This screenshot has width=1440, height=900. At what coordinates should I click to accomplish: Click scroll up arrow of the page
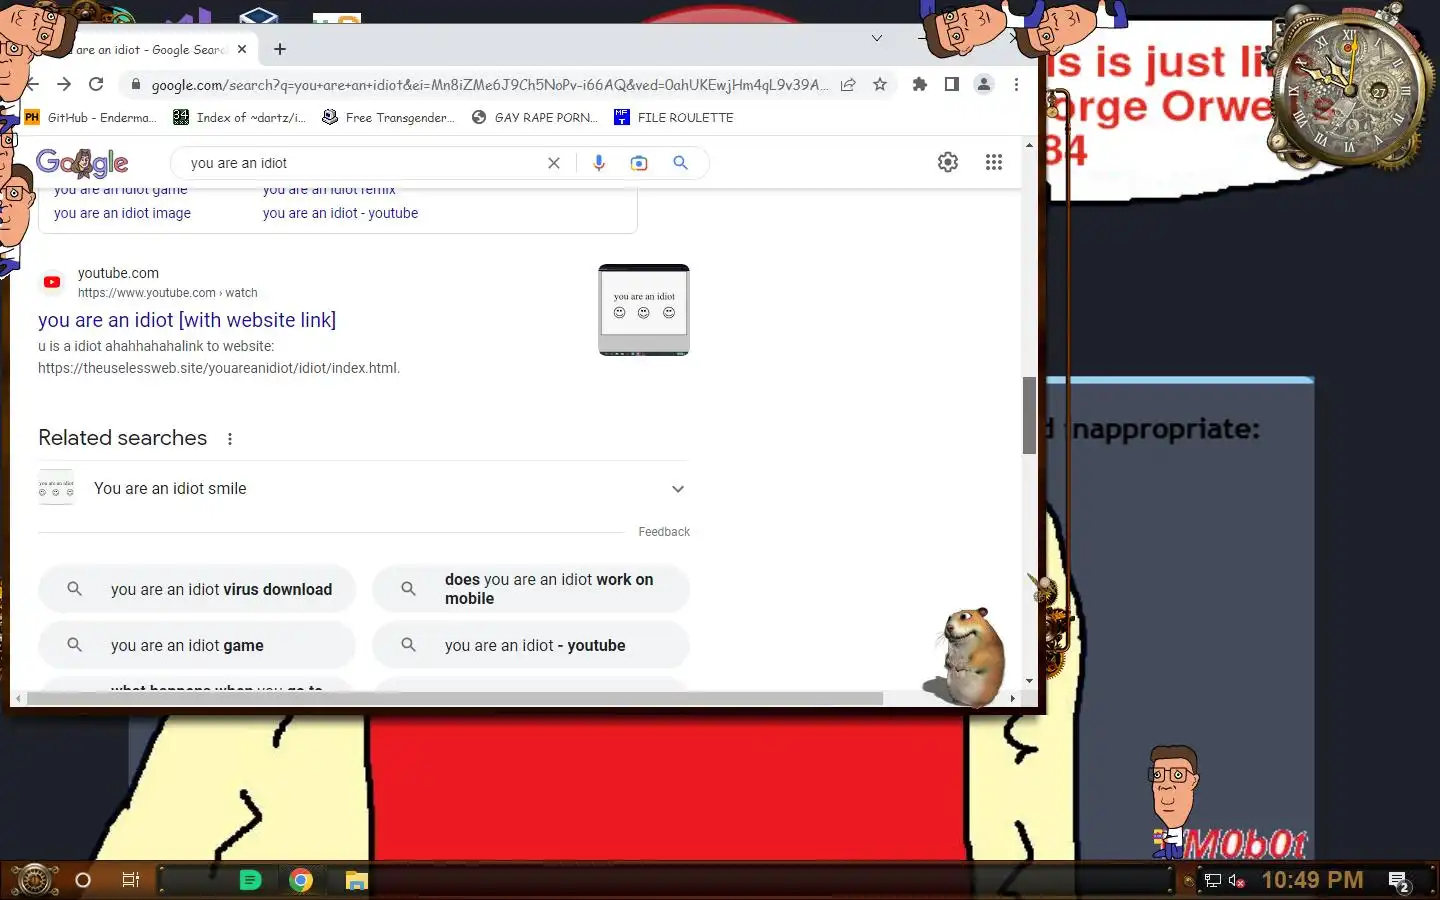tap(1029, 146)
